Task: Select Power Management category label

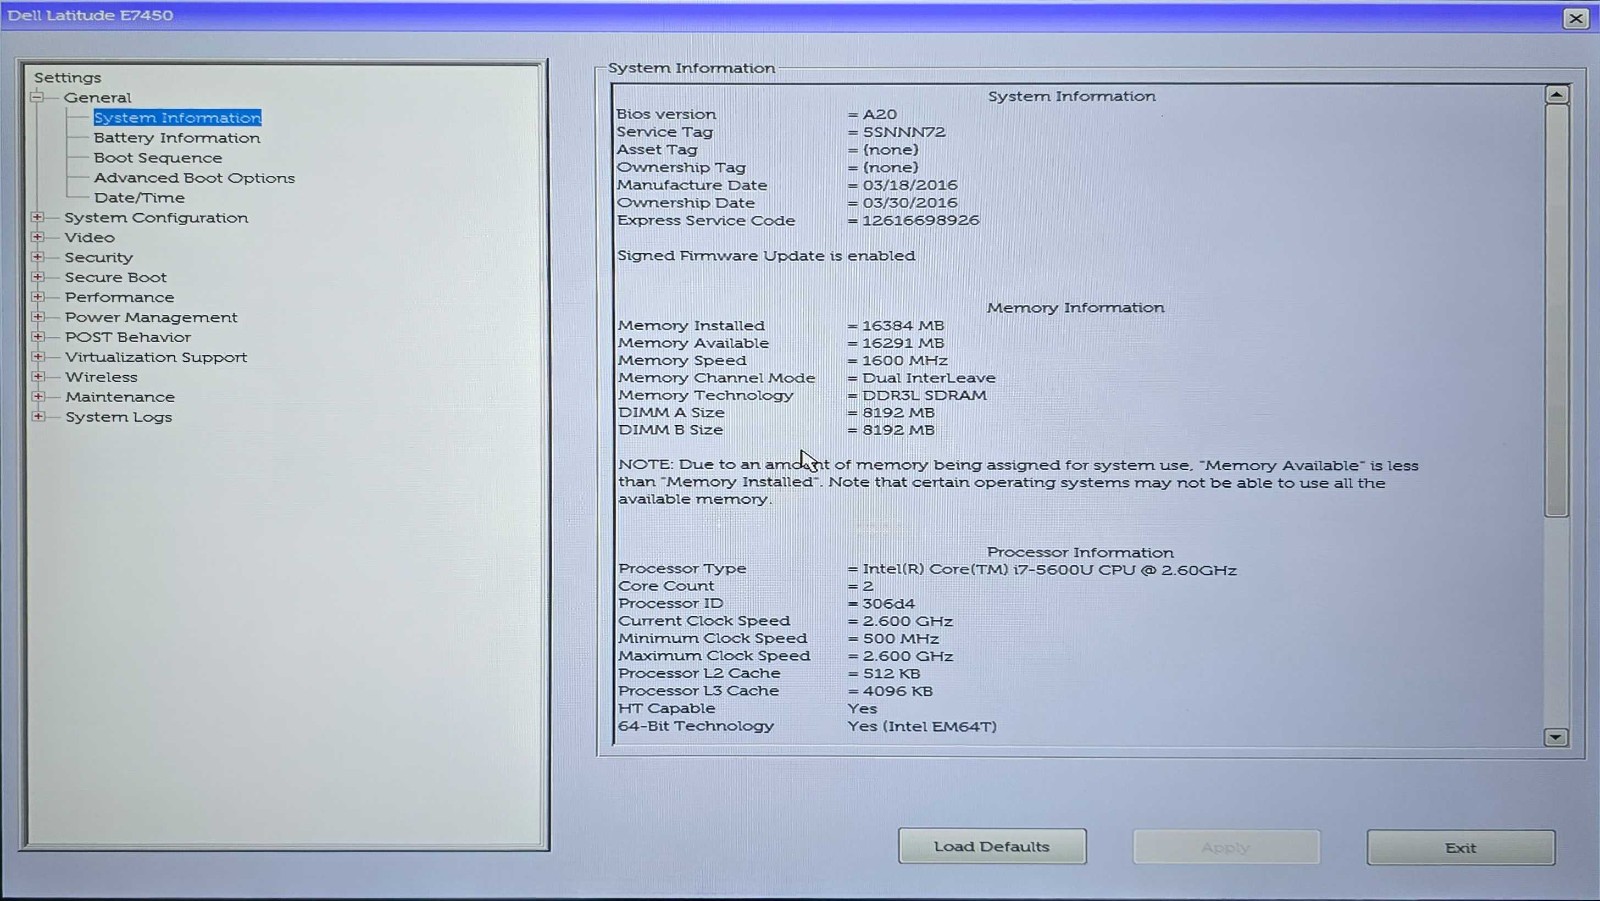Action: (151, 318)
